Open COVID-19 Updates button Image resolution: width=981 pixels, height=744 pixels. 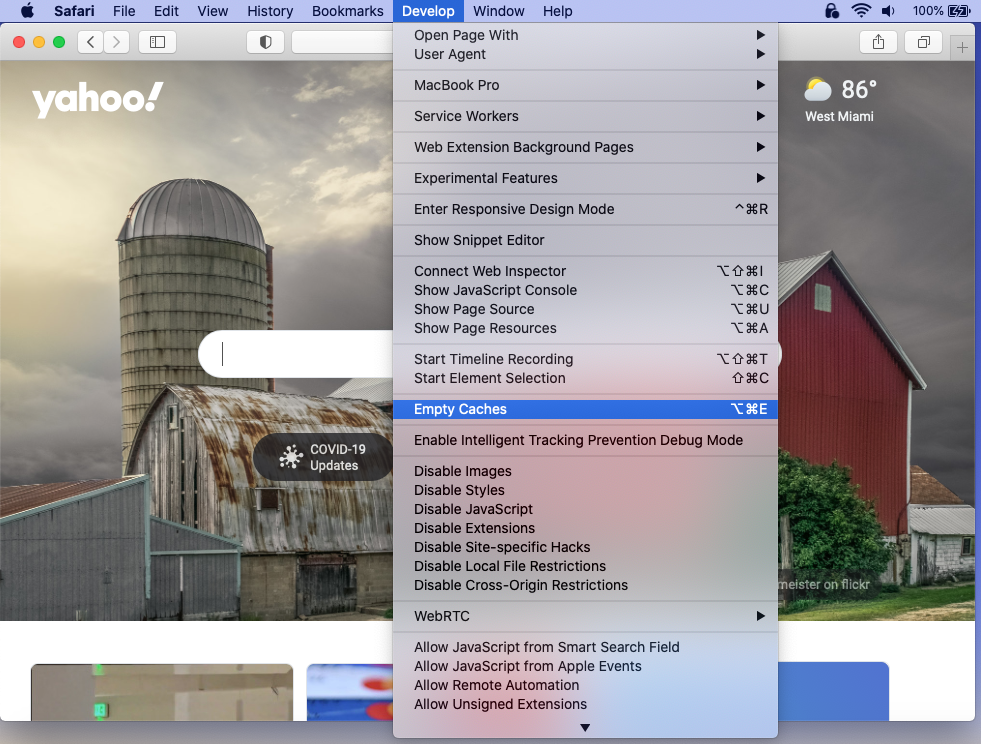[323, 457]
